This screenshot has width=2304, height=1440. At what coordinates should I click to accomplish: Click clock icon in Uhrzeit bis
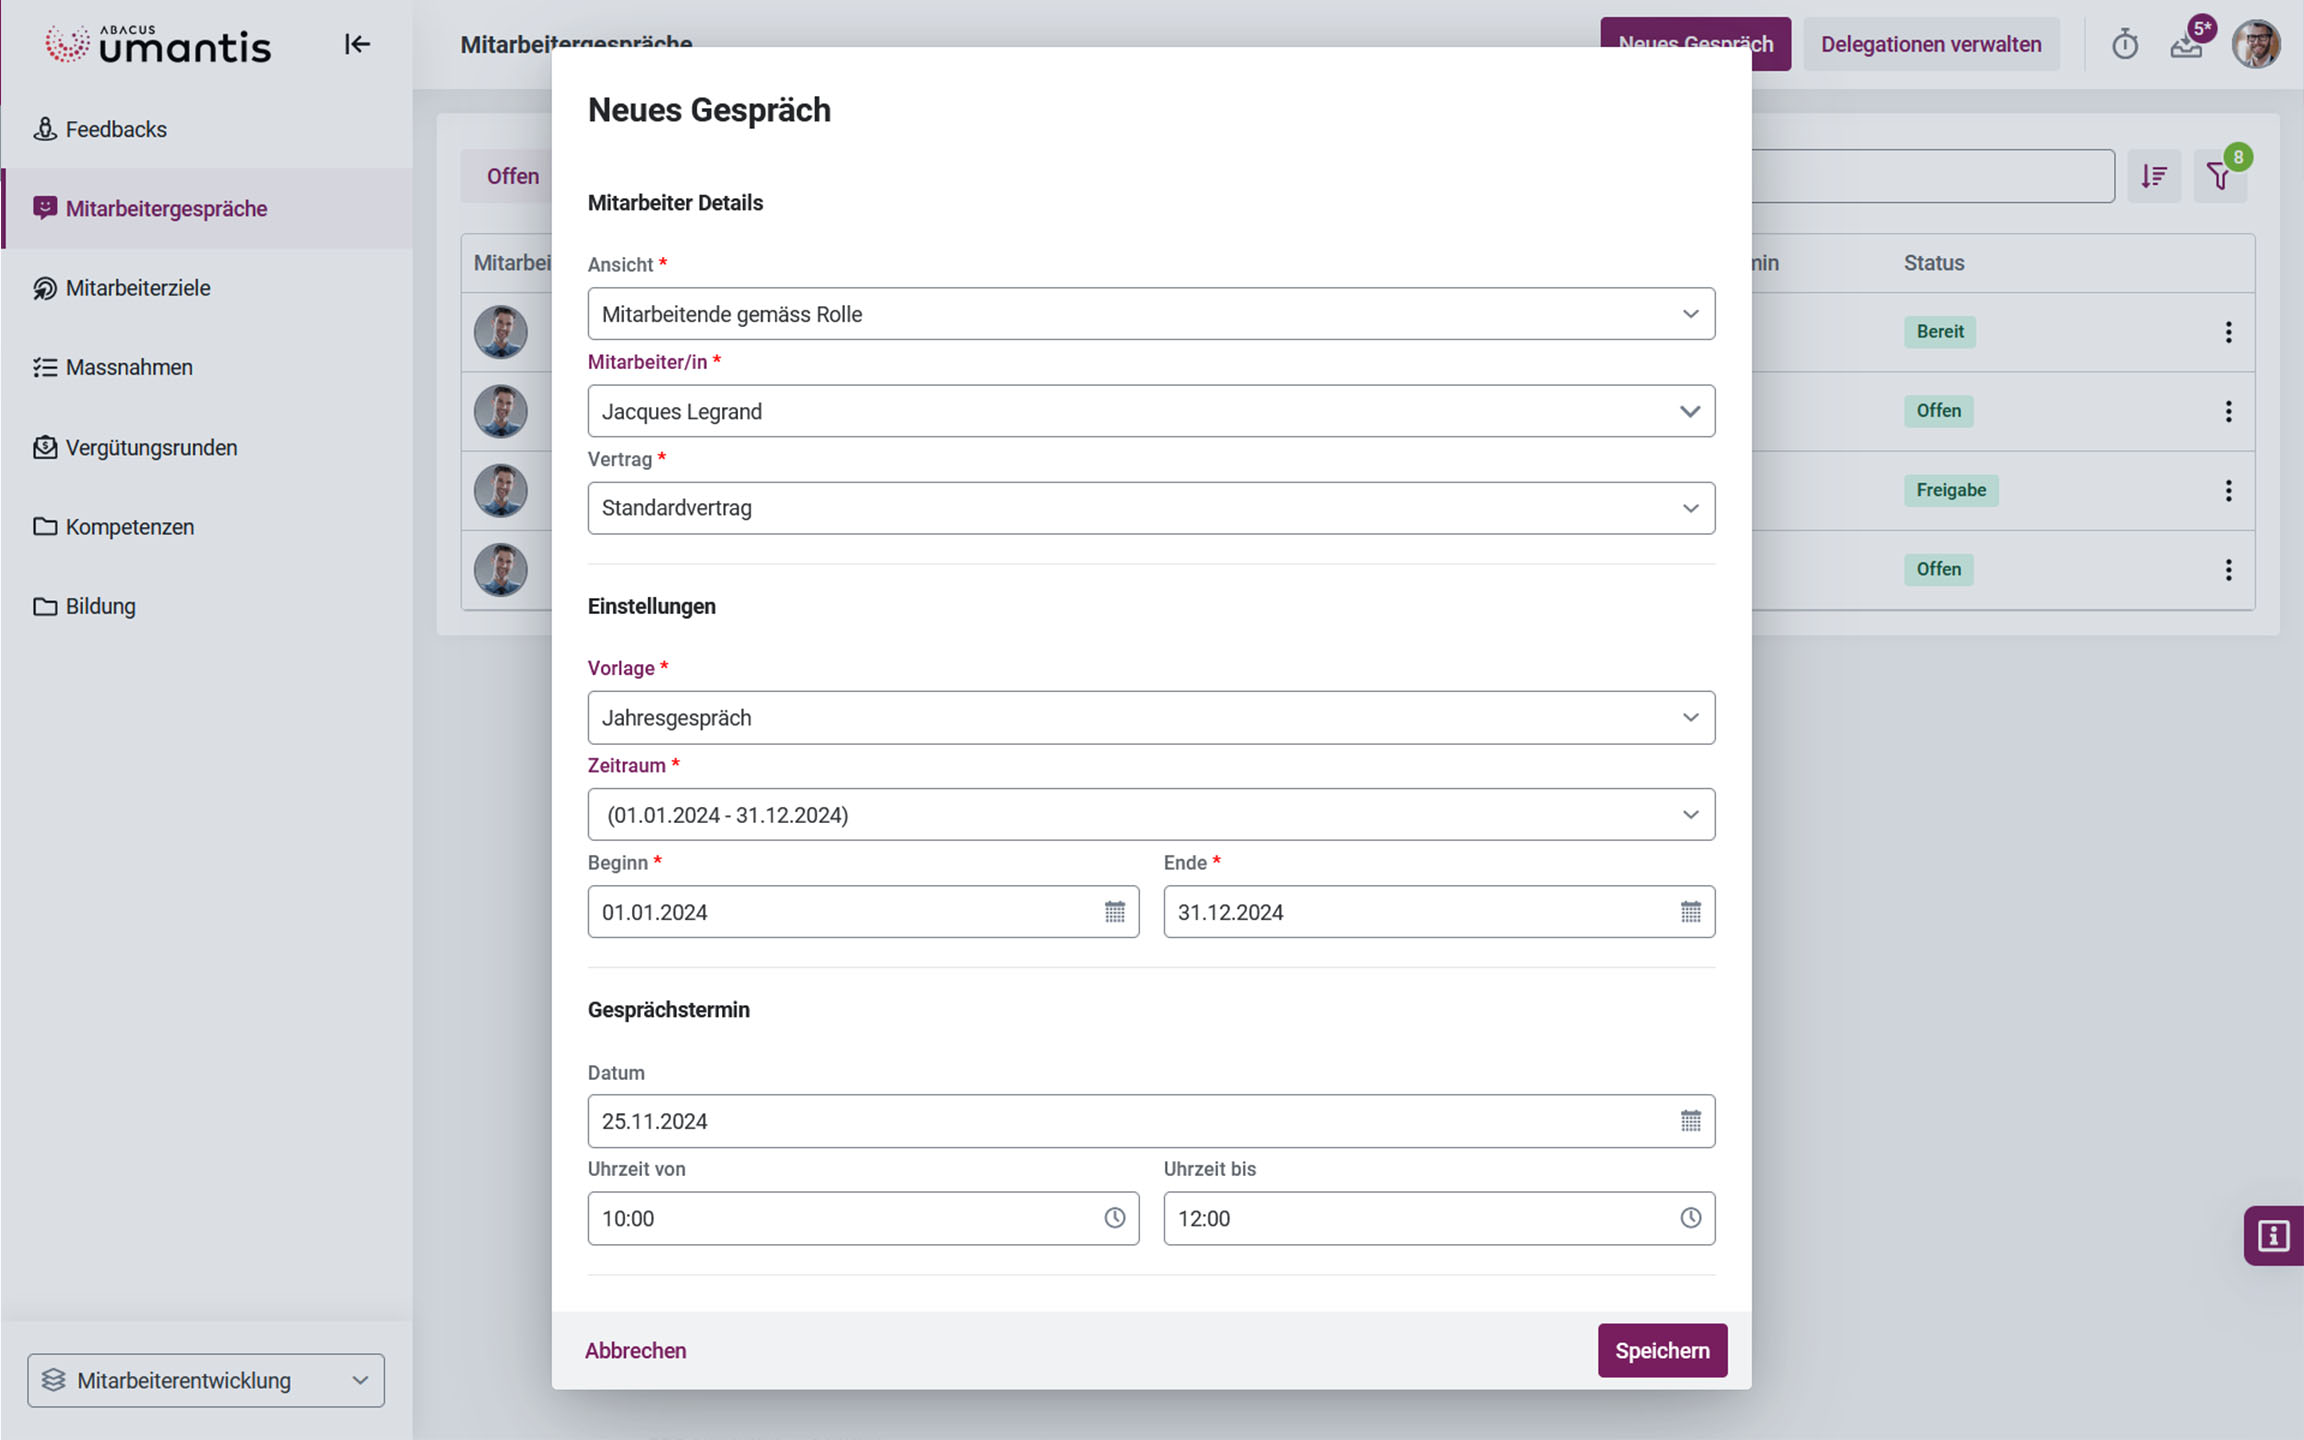coord(1690,1218)
